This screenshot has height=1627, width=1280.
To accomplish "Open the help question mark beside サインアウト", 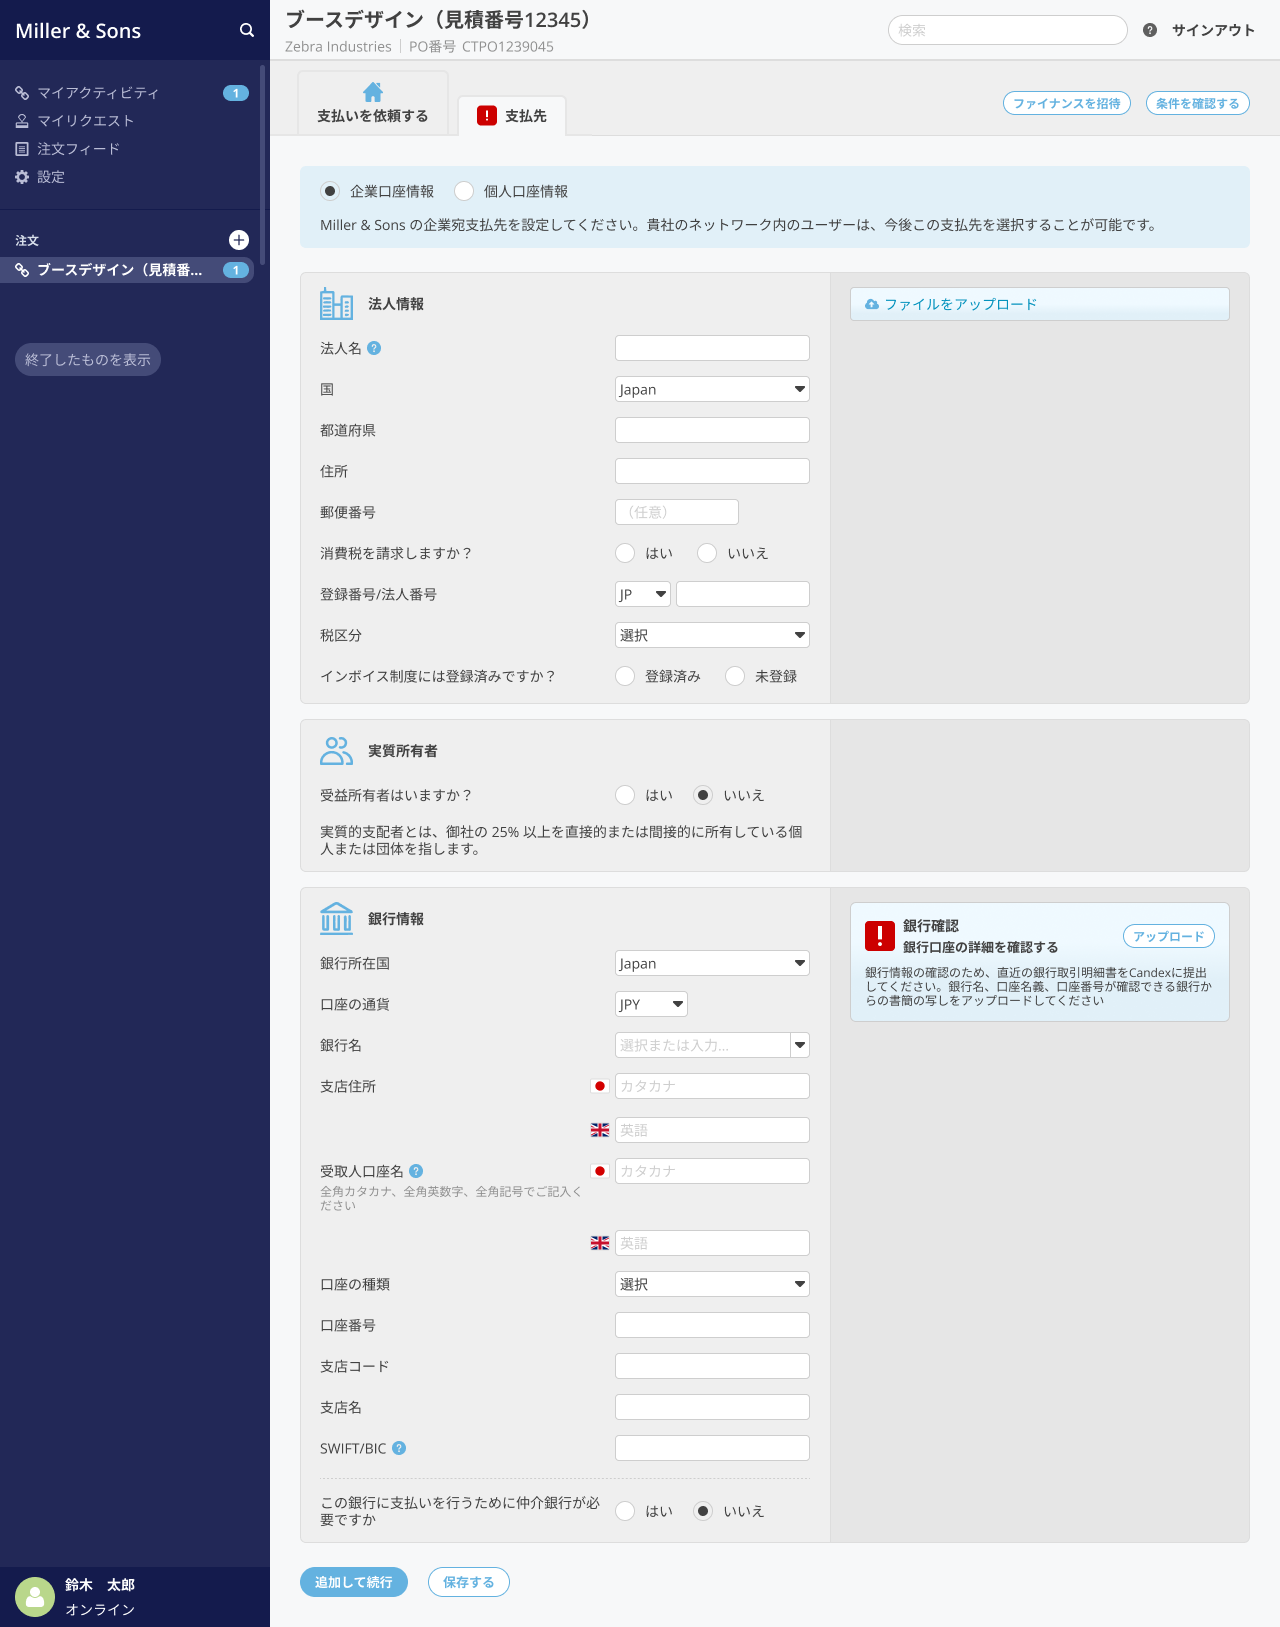I will tap(1150, 30).
